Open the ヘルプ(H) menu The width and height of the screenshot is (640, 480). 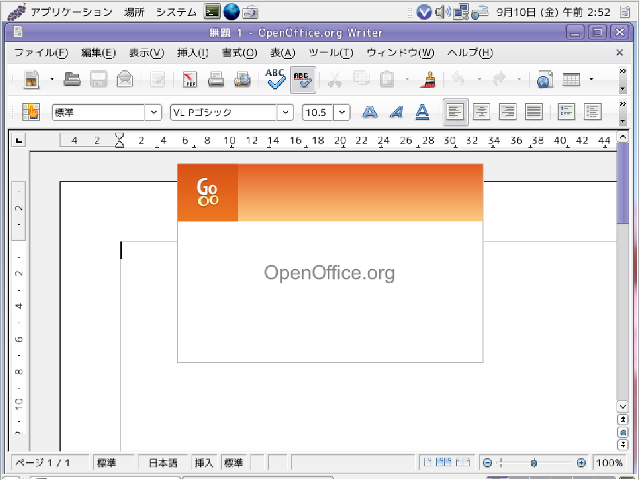[470, 53]
